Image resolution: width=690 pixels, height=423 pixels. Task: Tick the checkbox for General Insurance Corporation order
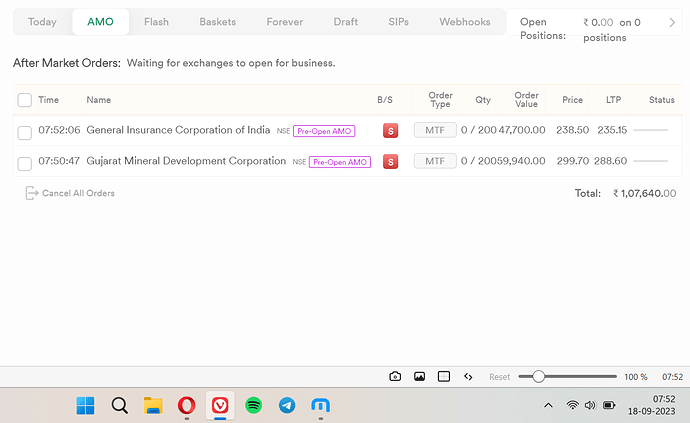pyautogui.click(x=25, y=132)
